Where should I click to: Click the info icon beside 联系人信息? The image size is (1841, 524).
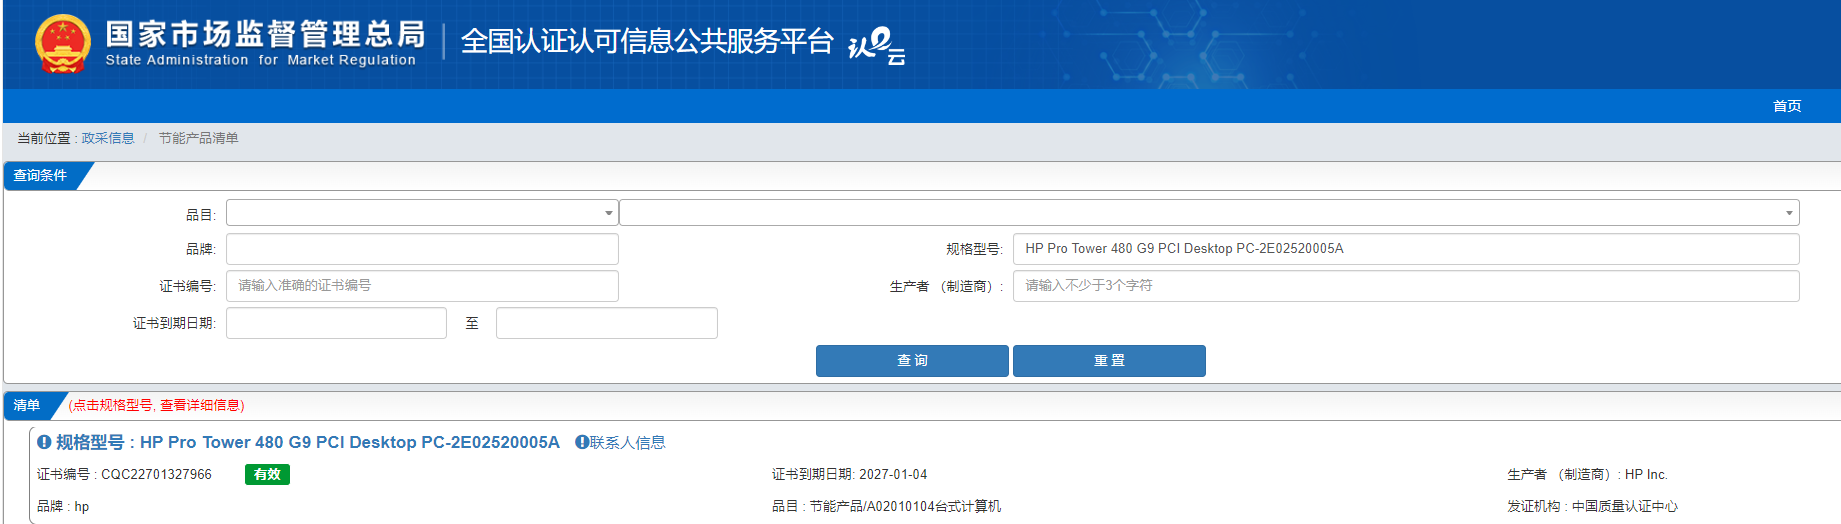(x=582, y=442)
